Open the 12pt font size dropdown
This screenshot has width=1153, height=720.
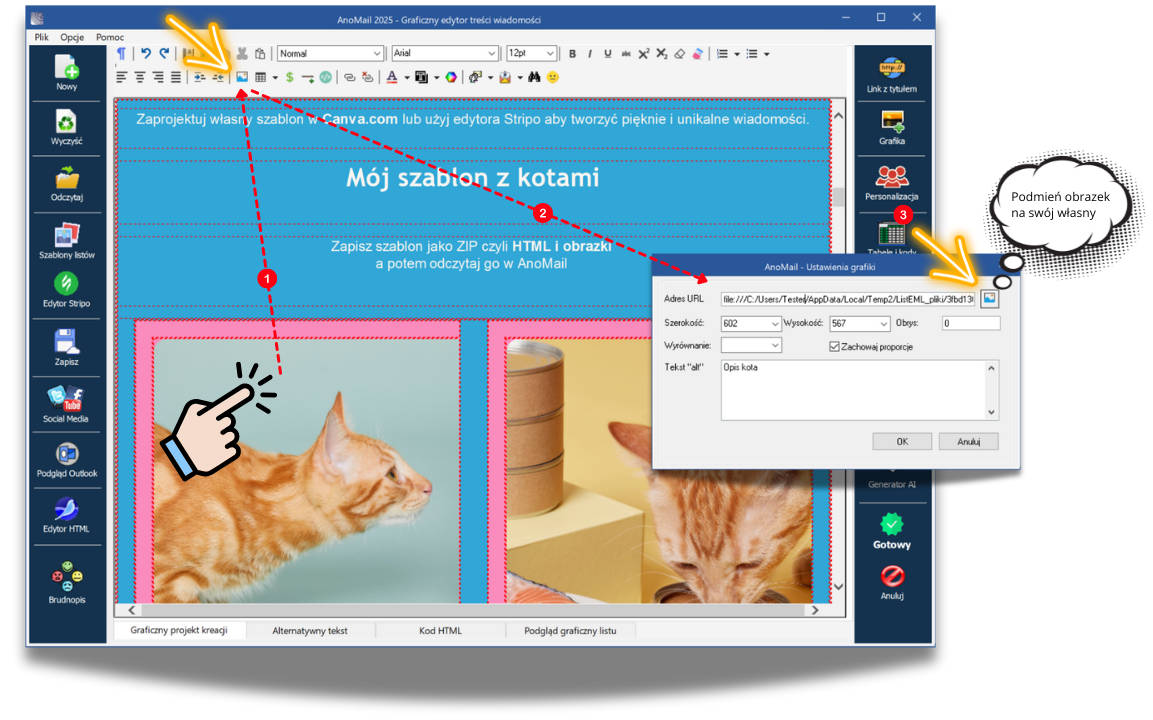coord(531,53)
